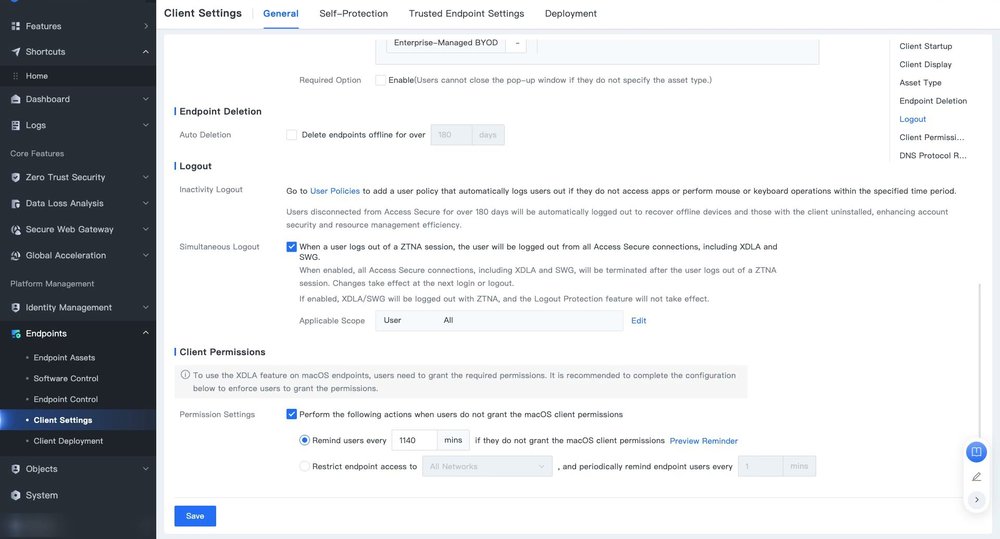Viewport: 1000px width, 539px height.
Task: Open Endpoint Assets in sidebar
Action: click(x=64, y=358)
